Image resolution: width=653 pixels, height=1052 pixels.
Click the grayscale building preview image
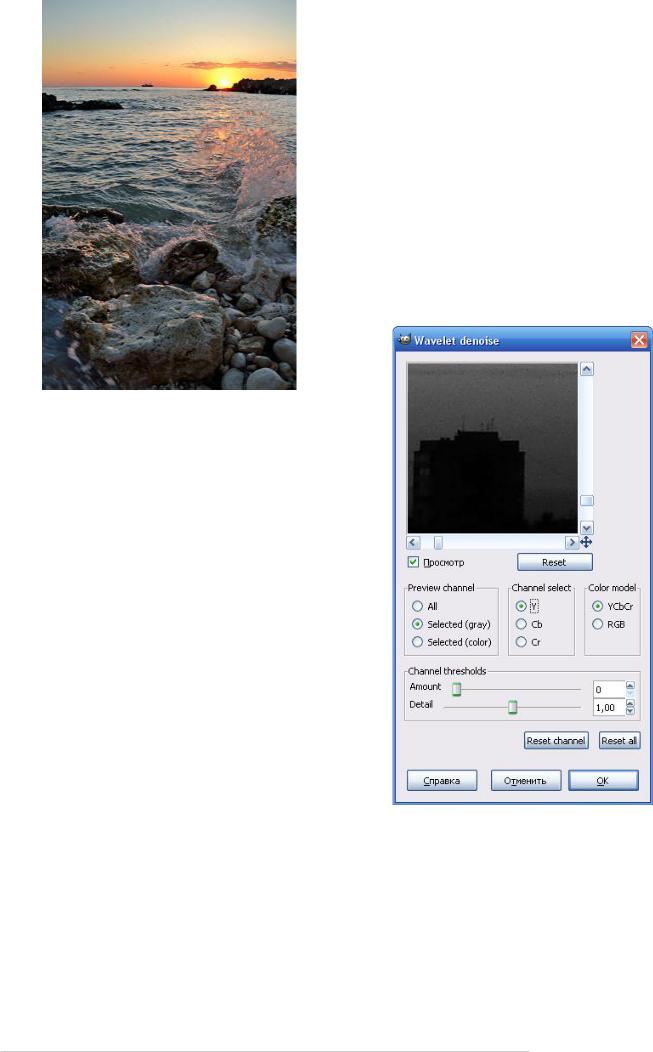(x=493, y=448)
